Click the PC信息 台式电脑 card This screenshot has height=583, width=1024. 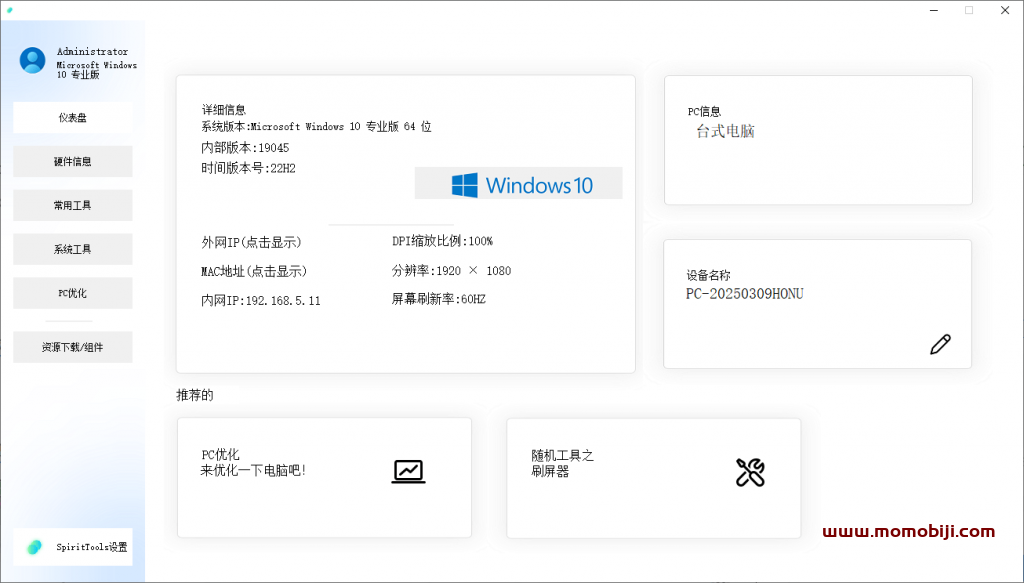(x=818, y=140)
